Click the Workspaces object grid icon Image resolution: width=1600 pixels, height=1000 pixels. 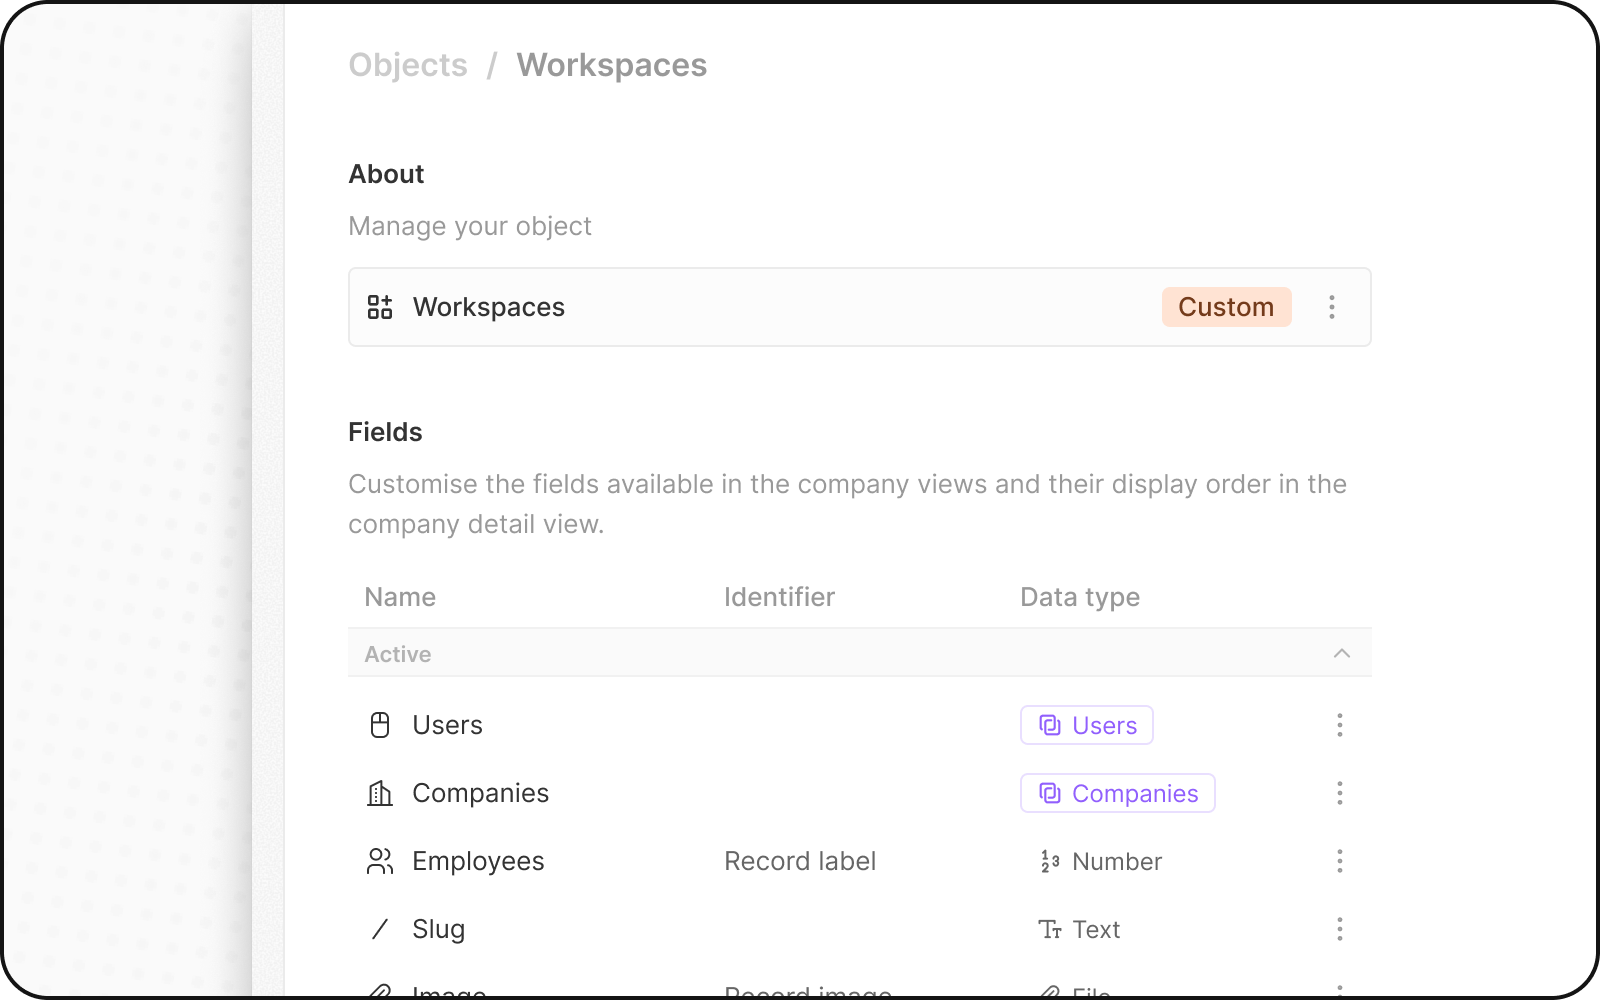[x=380, y=307]
